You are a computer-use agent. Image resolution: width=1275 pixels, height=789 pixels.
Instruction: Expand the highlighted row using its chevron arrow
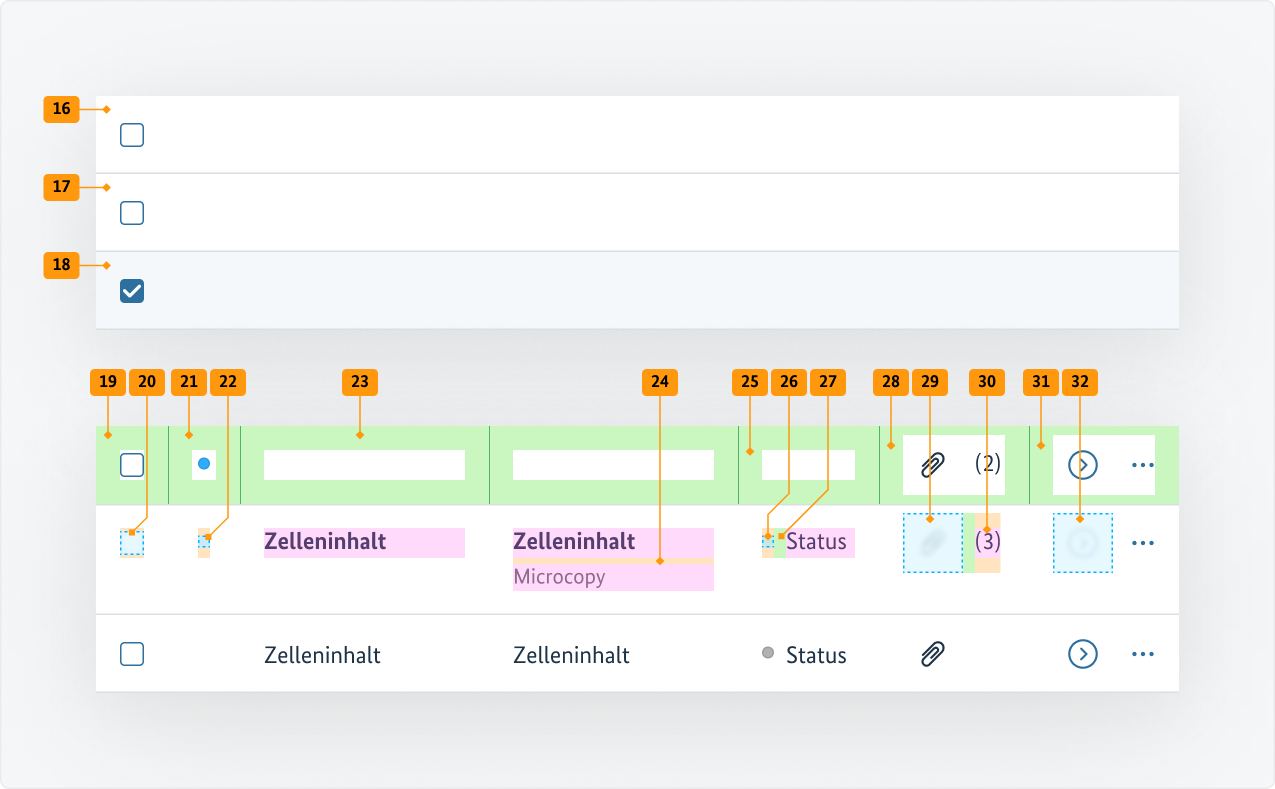pos(1083,542)
